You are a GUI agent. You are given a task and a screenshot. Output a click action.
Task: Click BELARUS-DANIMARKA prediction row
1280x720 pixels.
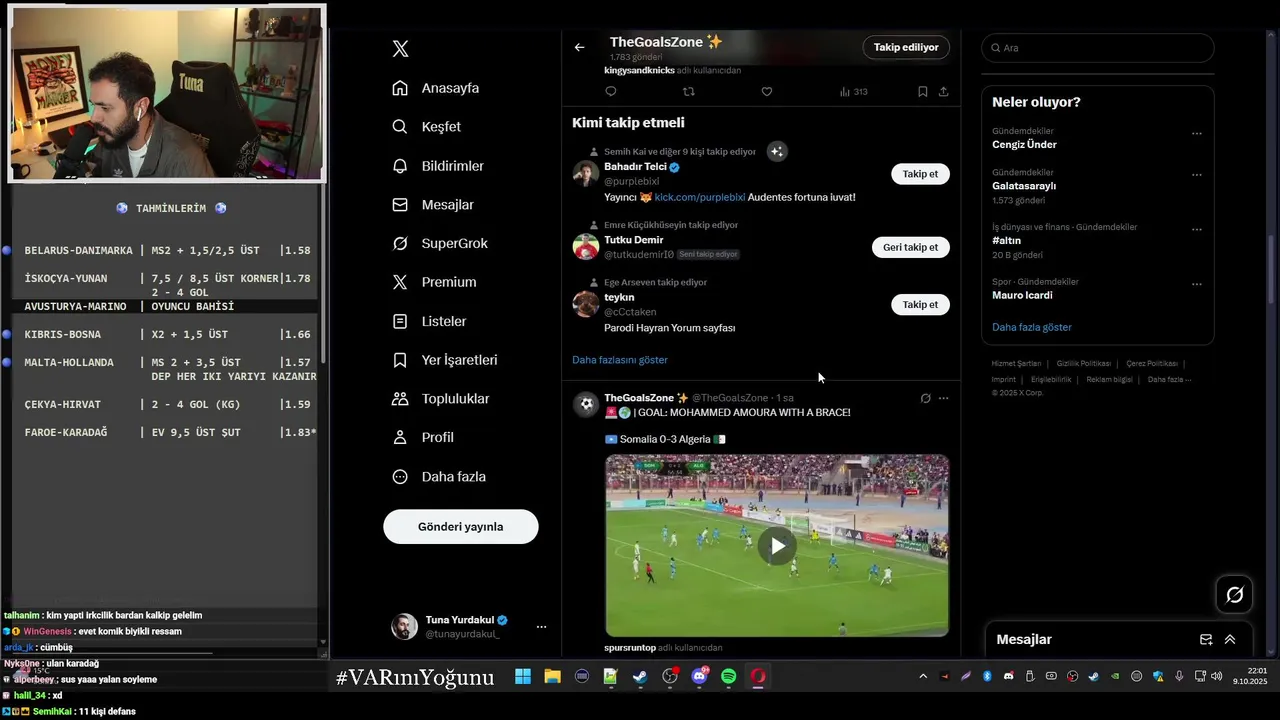(x=167, y=251)
